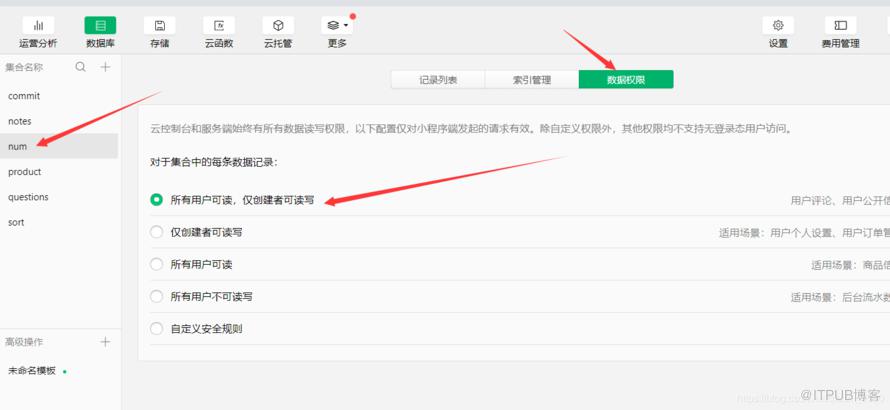Click the 集合名称 header label

(24, 67)
